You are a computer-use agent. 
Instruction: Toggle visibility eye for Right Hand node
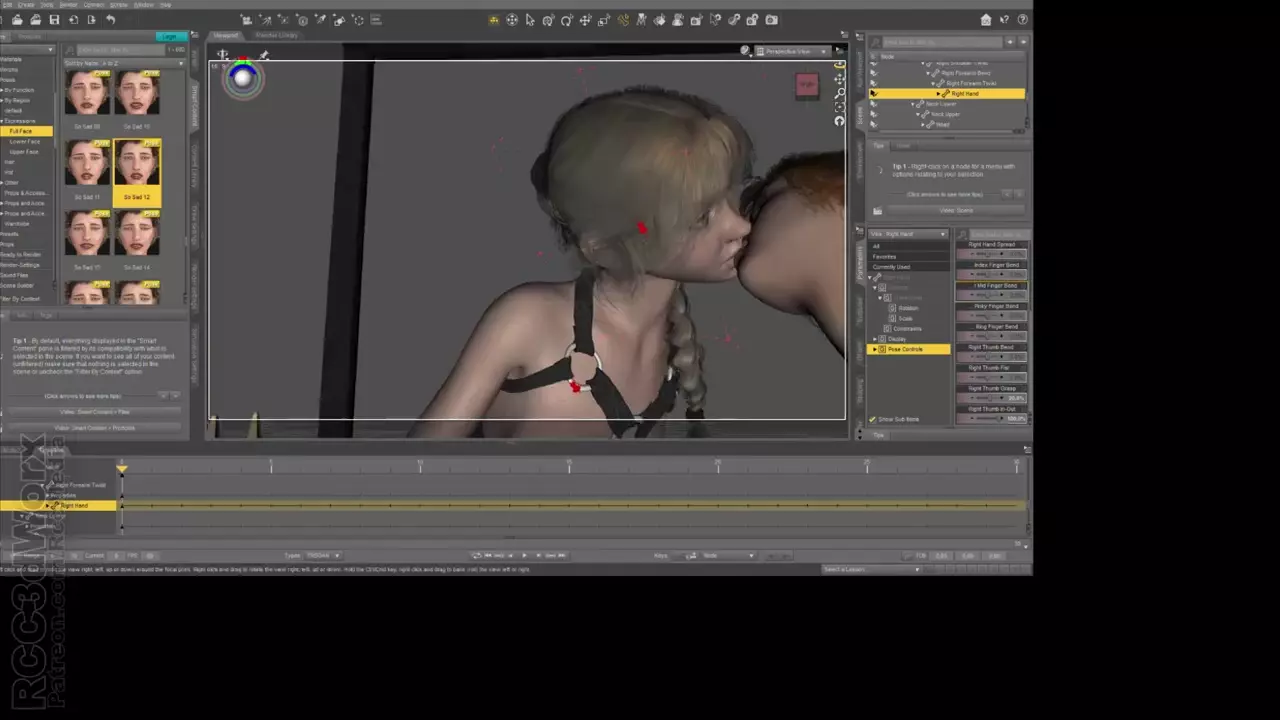(873, 94)
